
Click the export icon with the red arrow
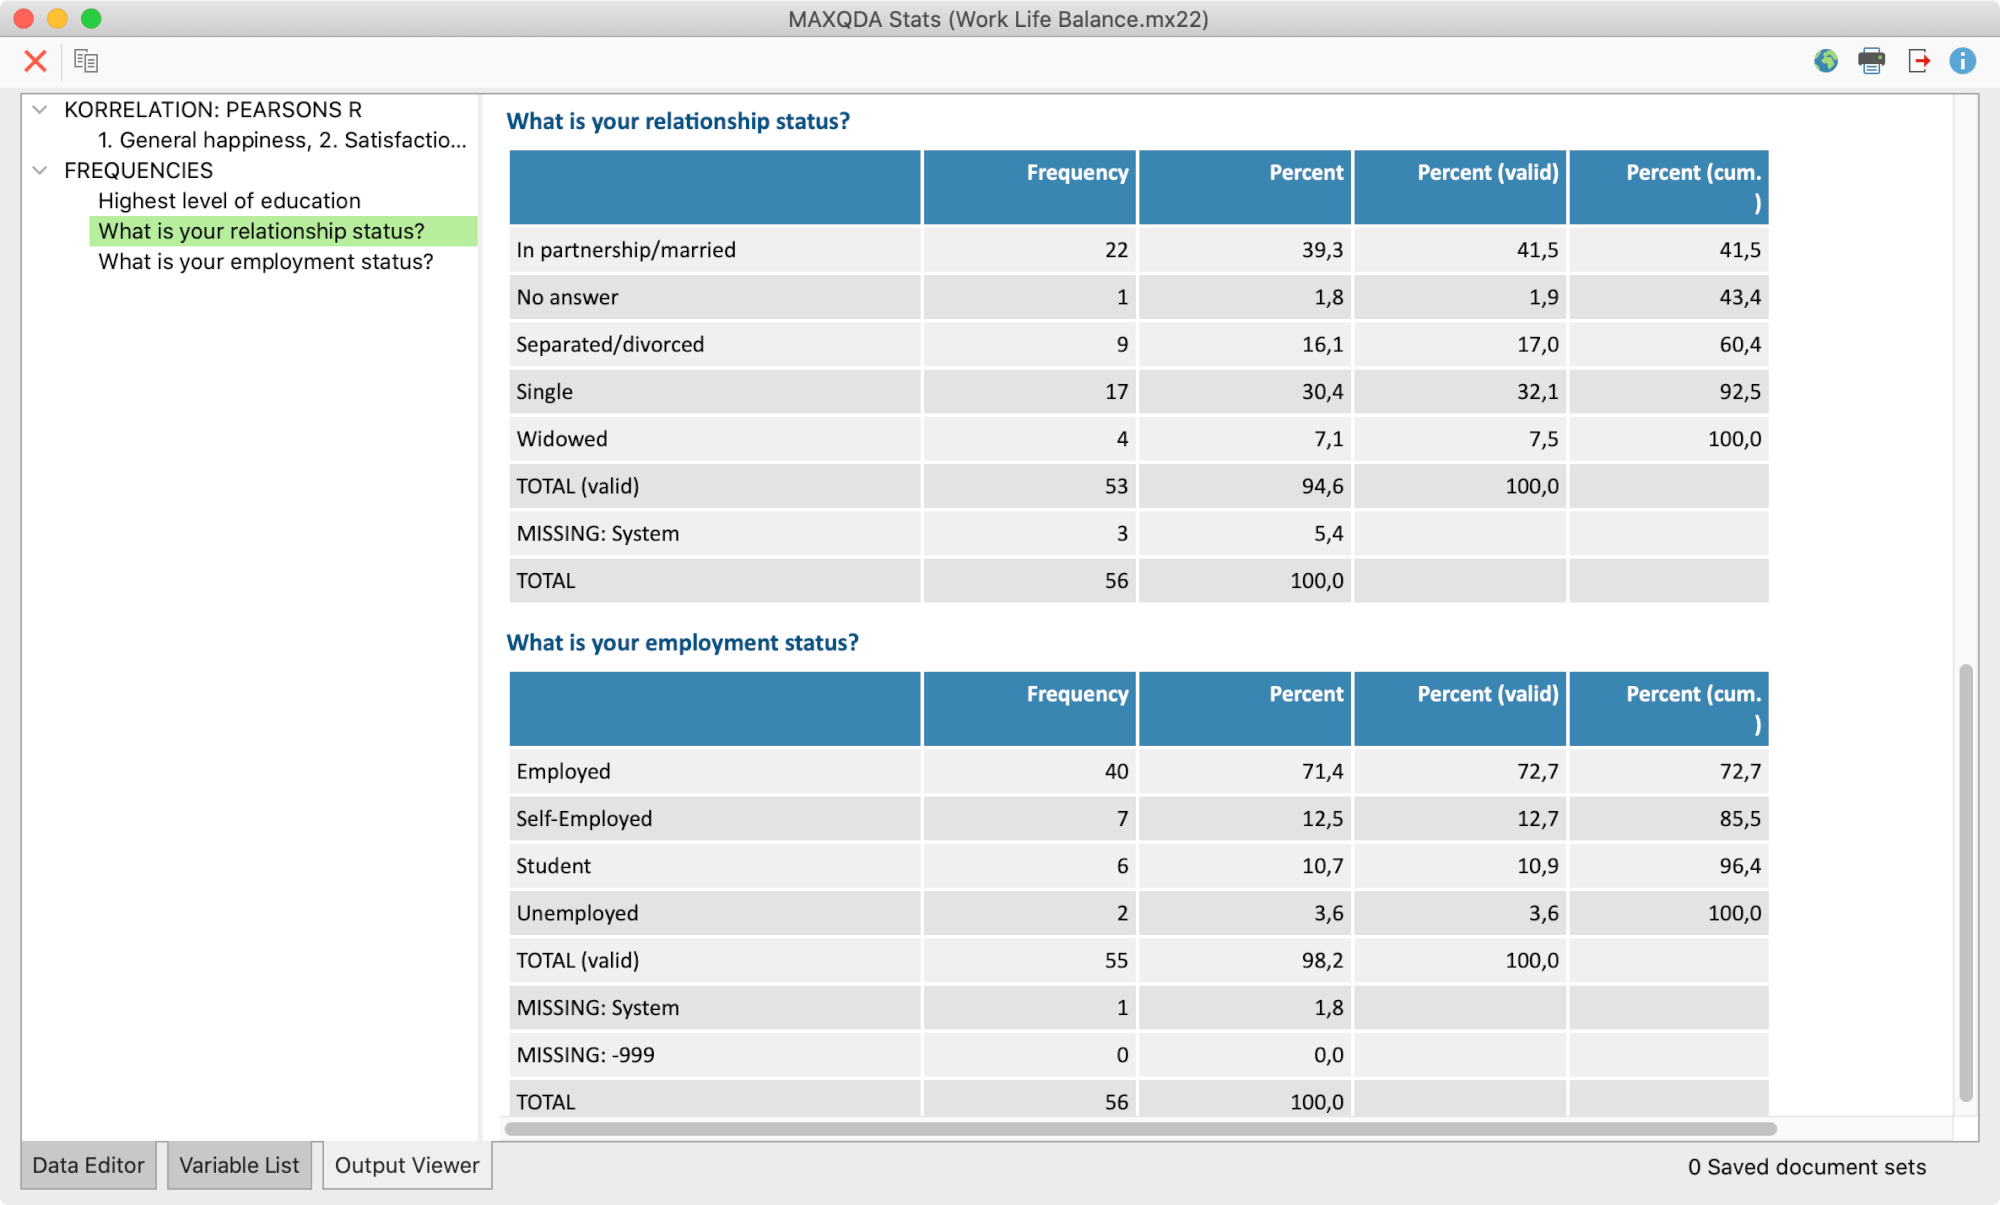click(1920, 61)
